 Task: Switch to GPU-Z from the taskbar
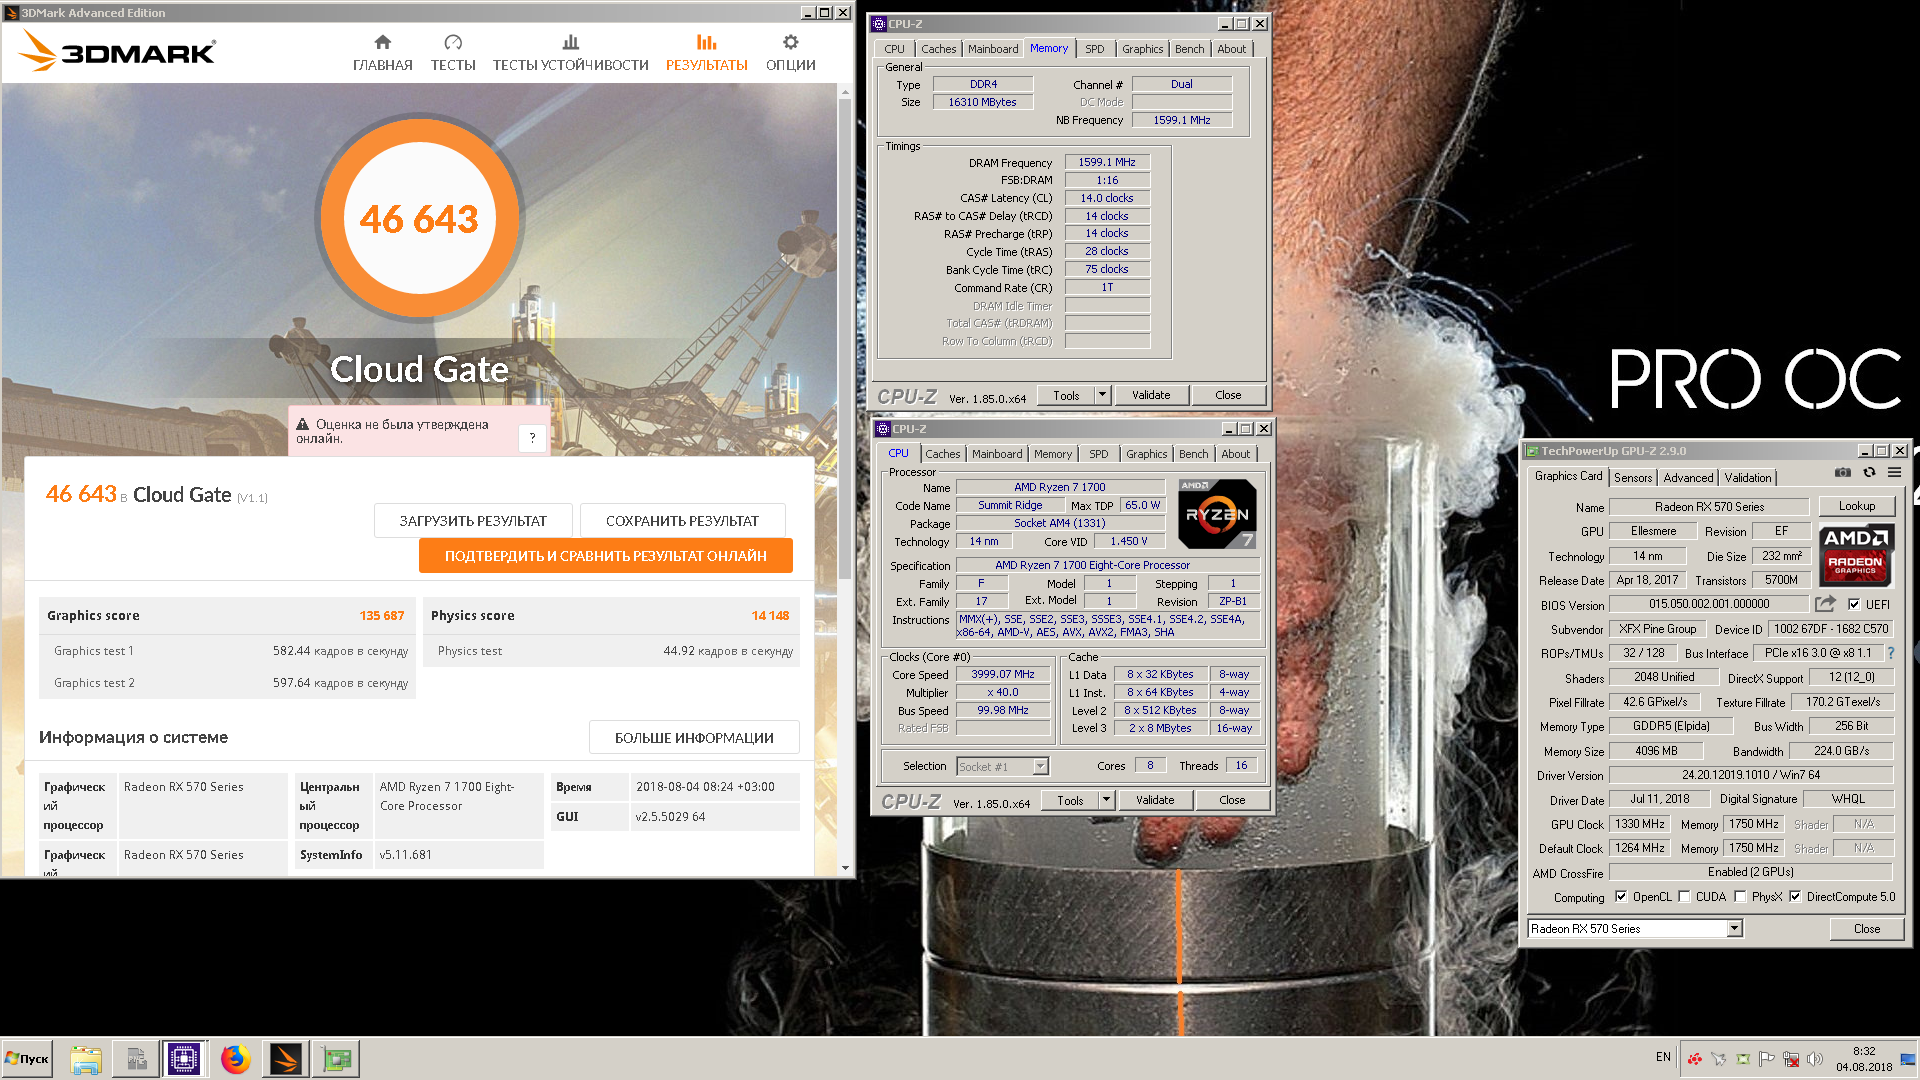336,1059
